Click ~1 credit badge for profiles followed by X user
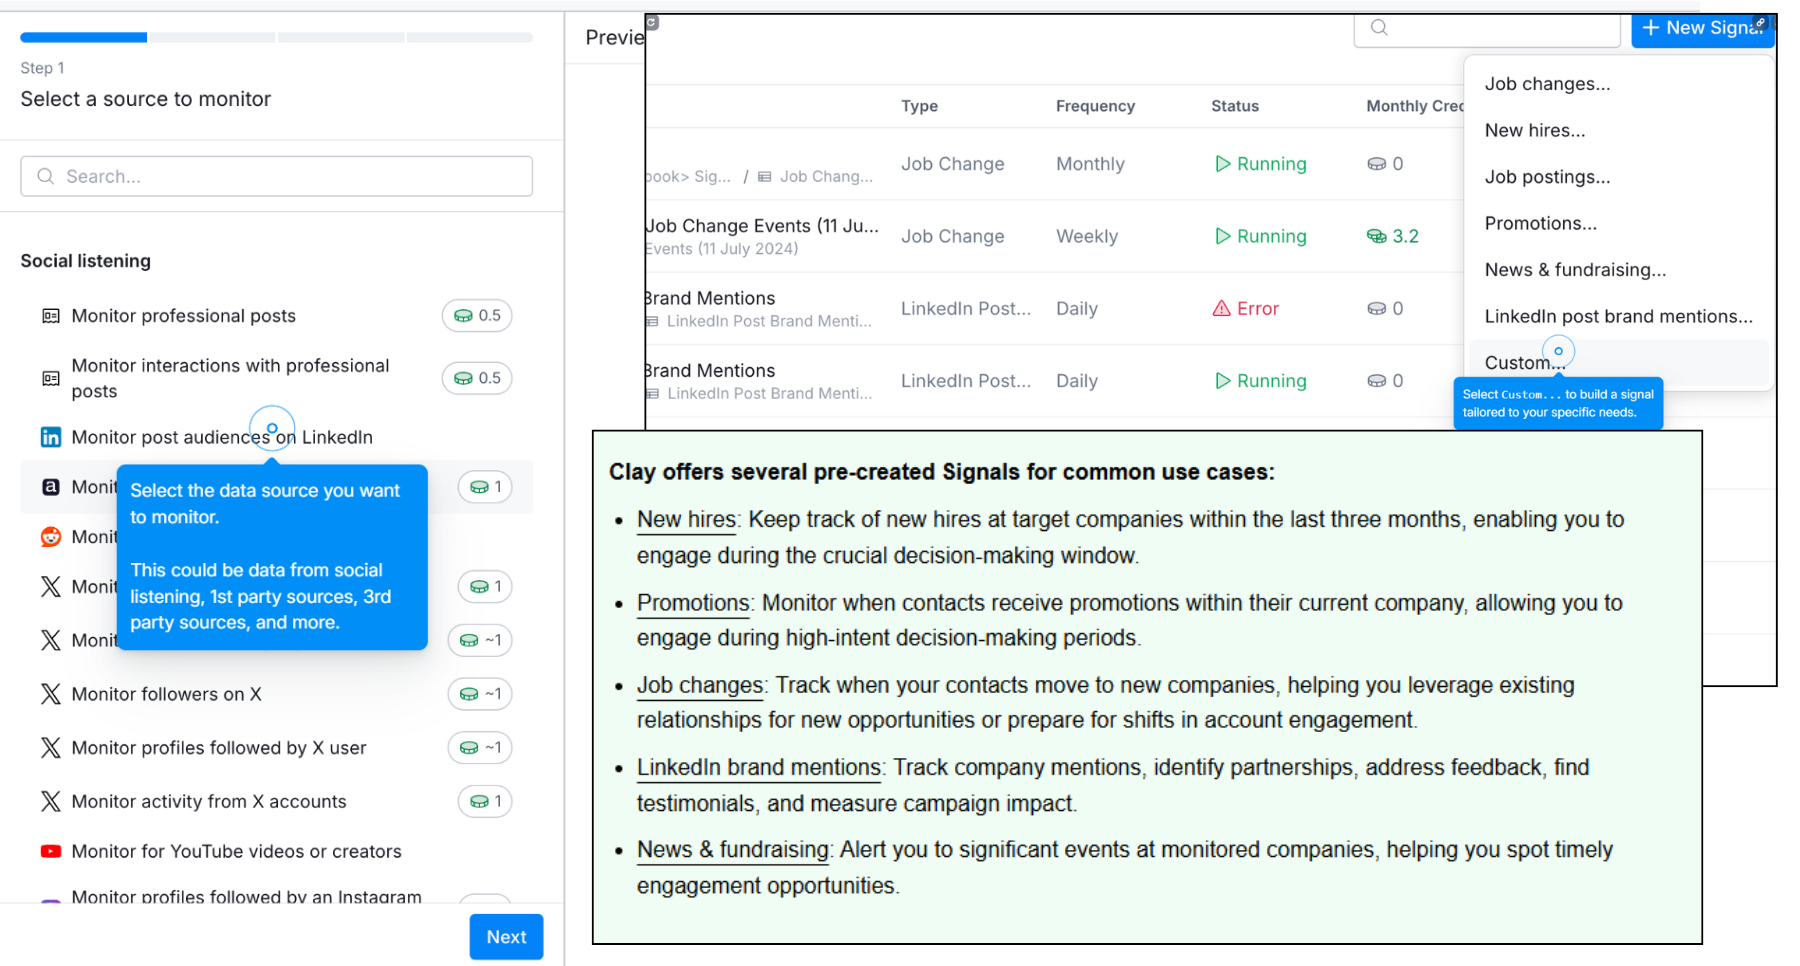The image size is (1800, 966). (480, 748)
